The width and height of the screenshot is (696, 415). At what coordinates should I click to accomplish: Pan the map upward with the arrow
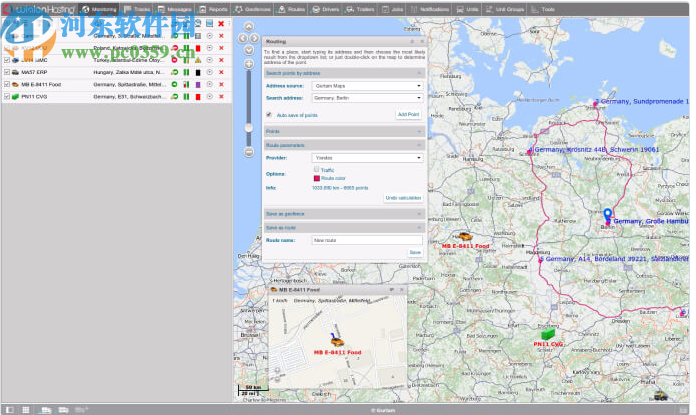click(249, 27)
